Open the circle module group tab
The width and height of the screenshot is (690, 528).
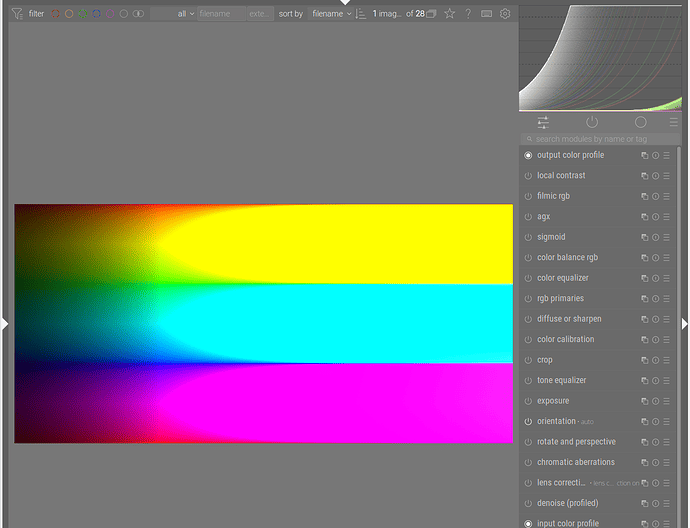(x=641, y=122)
